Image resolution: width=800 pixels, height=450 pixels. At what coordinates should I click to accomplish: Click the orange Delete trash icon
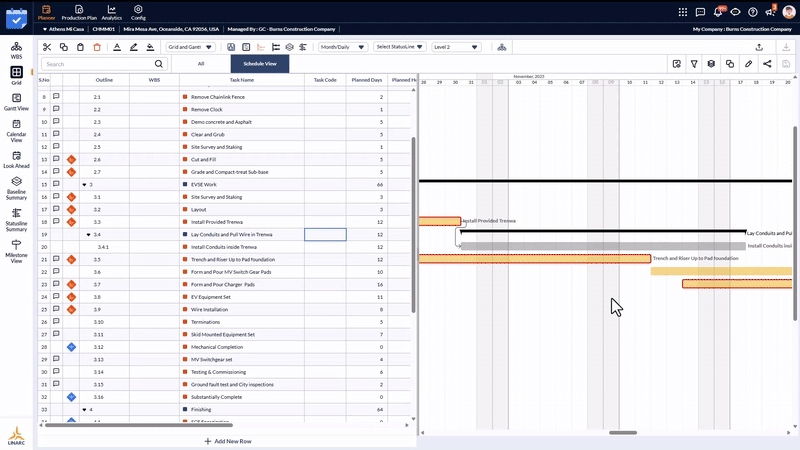point(97,47)
